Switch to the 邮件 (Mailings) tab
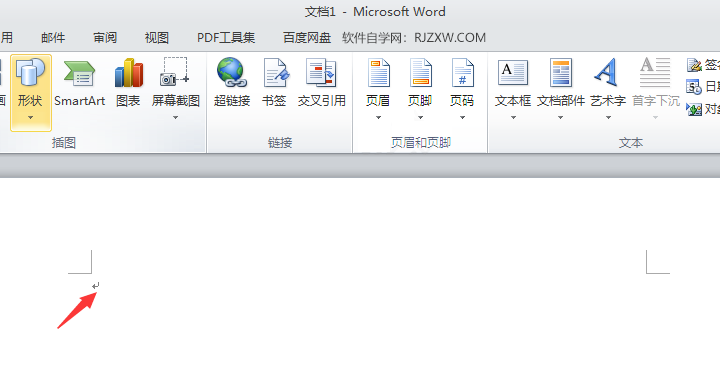 (x=53, y=38)
